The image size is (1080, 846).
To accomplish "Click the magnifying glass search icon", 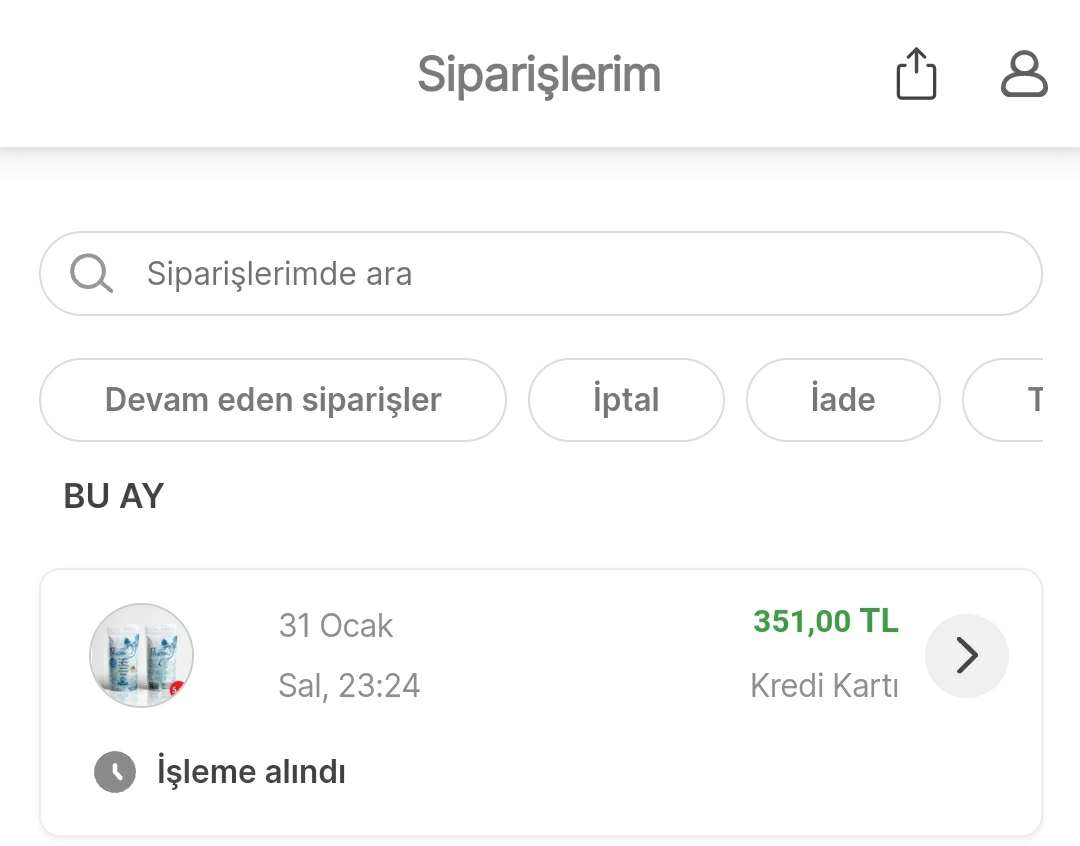I will pyautogui.click(x=91, y=273).
